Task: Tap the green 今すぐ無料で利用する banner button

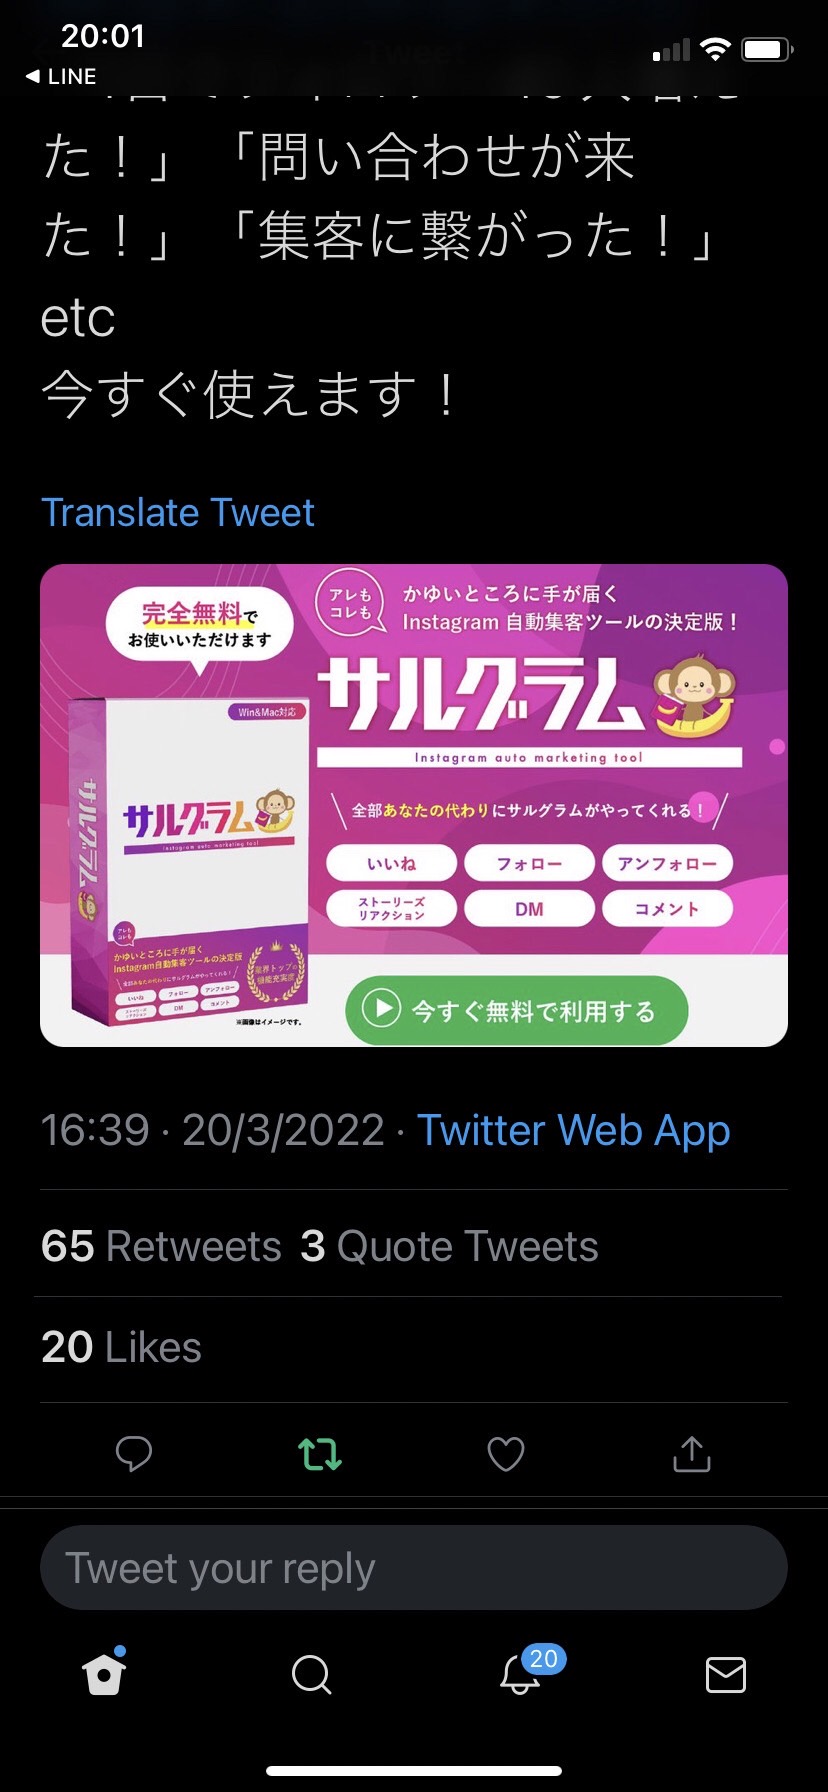Action: coord(516,1010)
